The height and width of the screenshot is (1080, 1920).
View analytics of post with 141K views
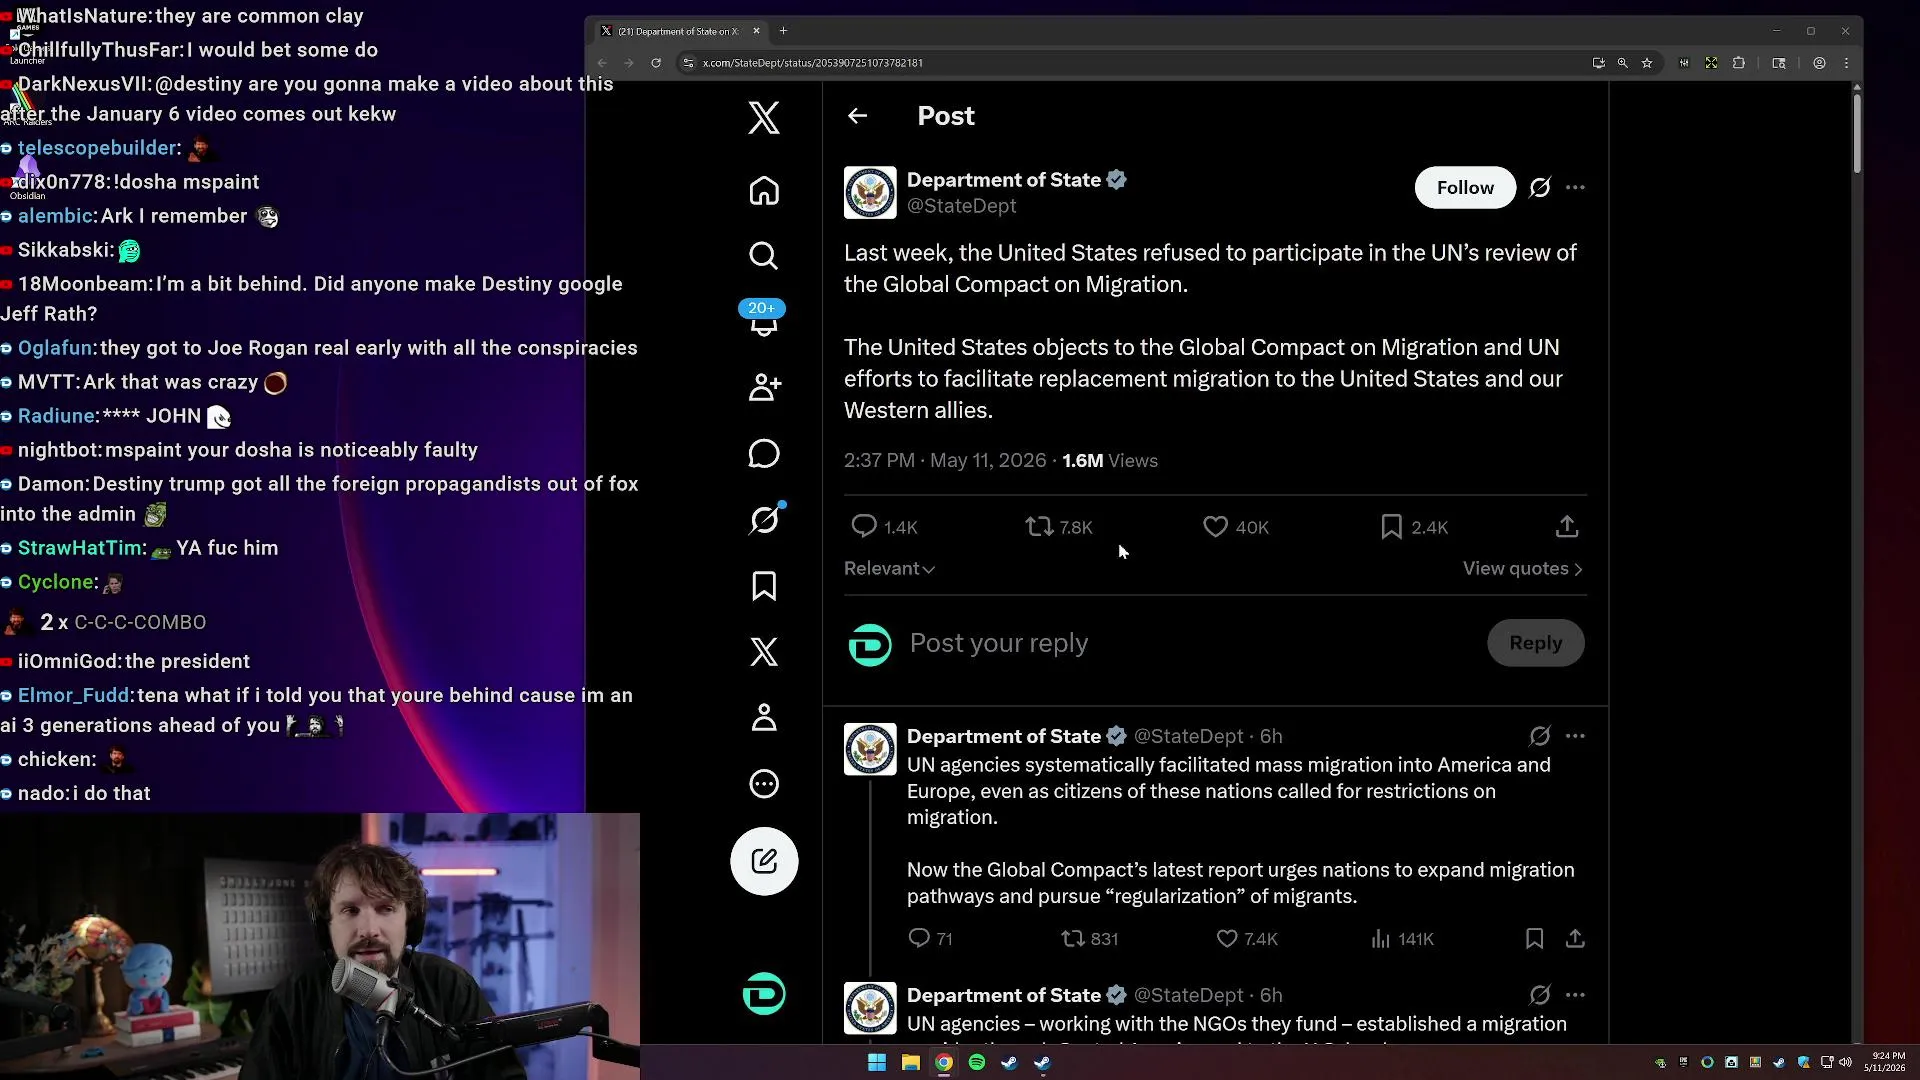[1402, 939]
